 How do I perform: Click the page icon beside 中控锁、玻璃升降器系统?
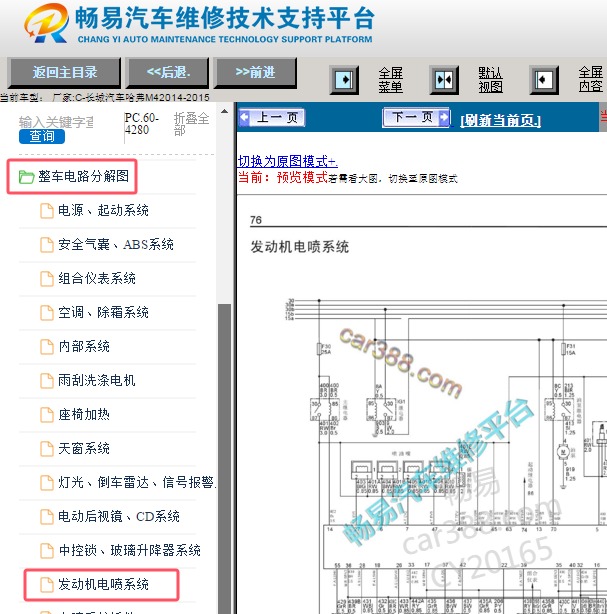pyautogui.click(x=47, y=551)
